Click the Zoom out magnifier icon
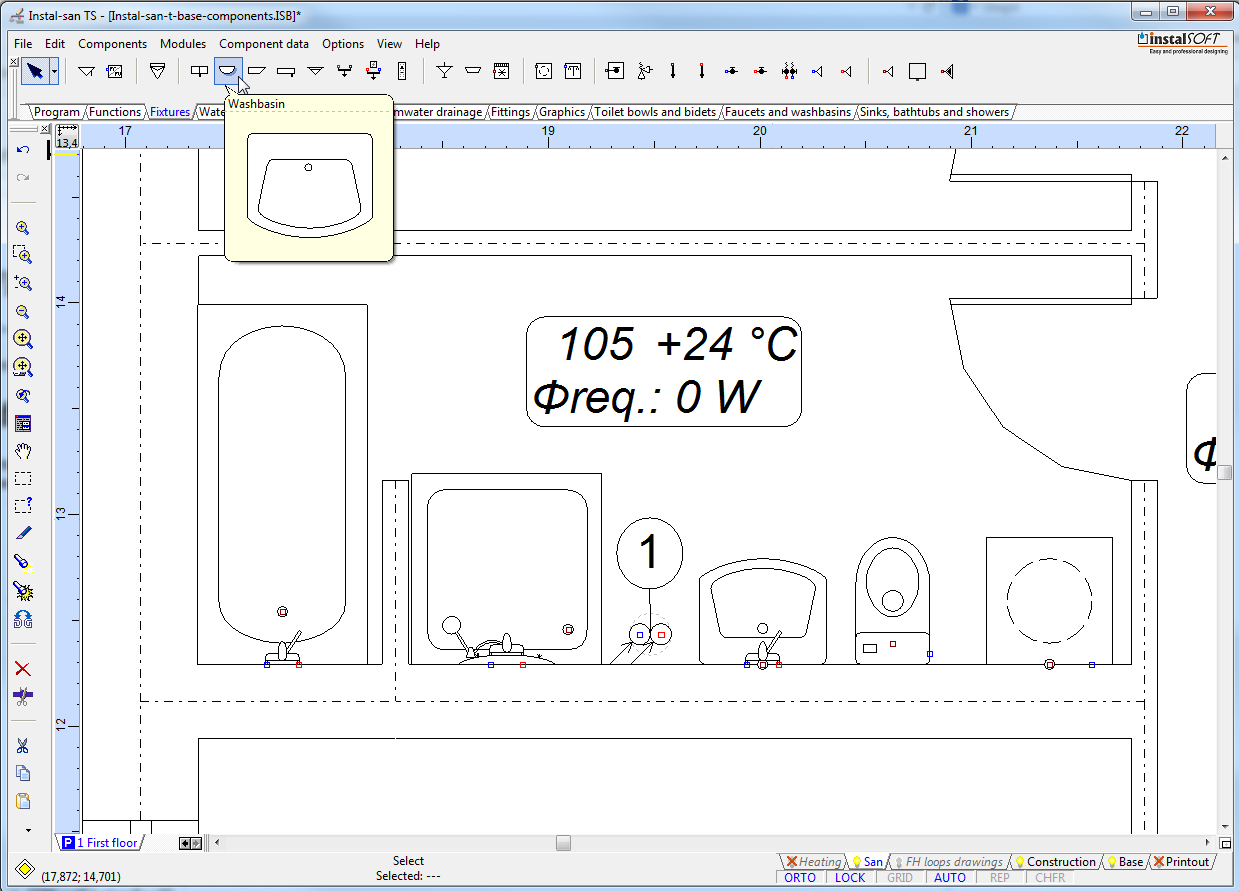The height and width of the screenshot is (891, 1239). click(x=23, y=312)
